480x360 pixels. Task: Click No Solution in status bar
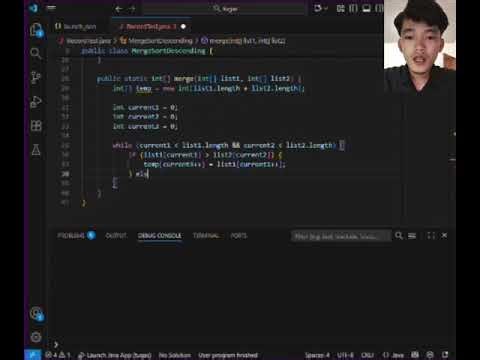pos(175,355)
